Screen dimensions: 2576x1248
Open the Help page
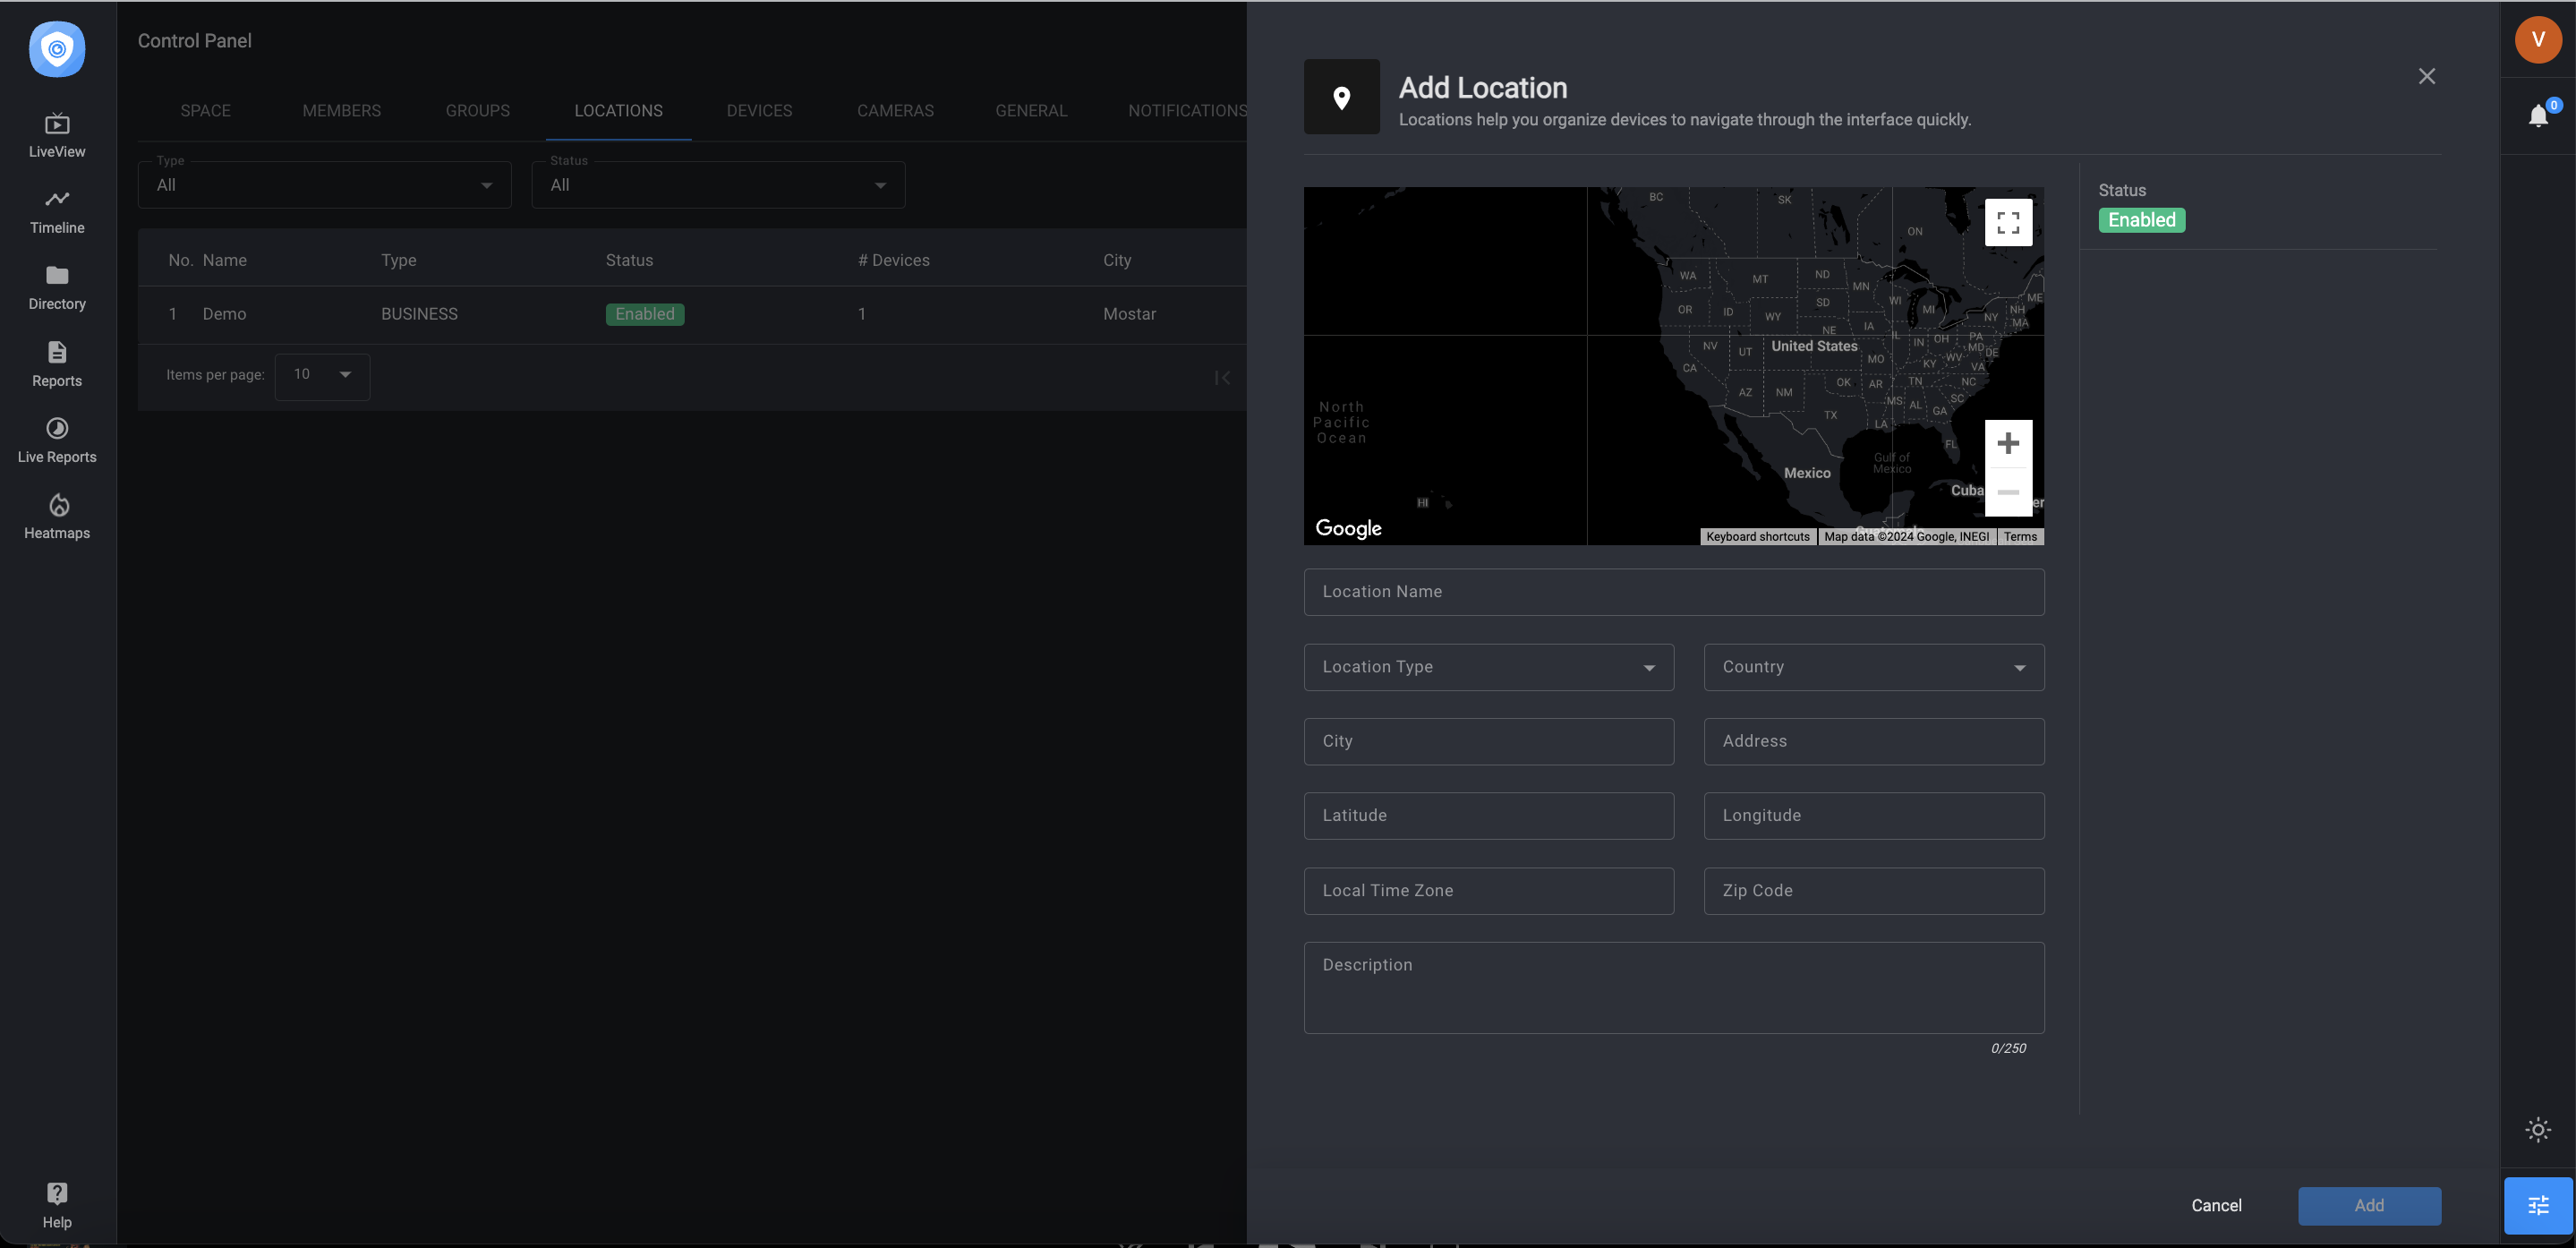pos(57,1205)
